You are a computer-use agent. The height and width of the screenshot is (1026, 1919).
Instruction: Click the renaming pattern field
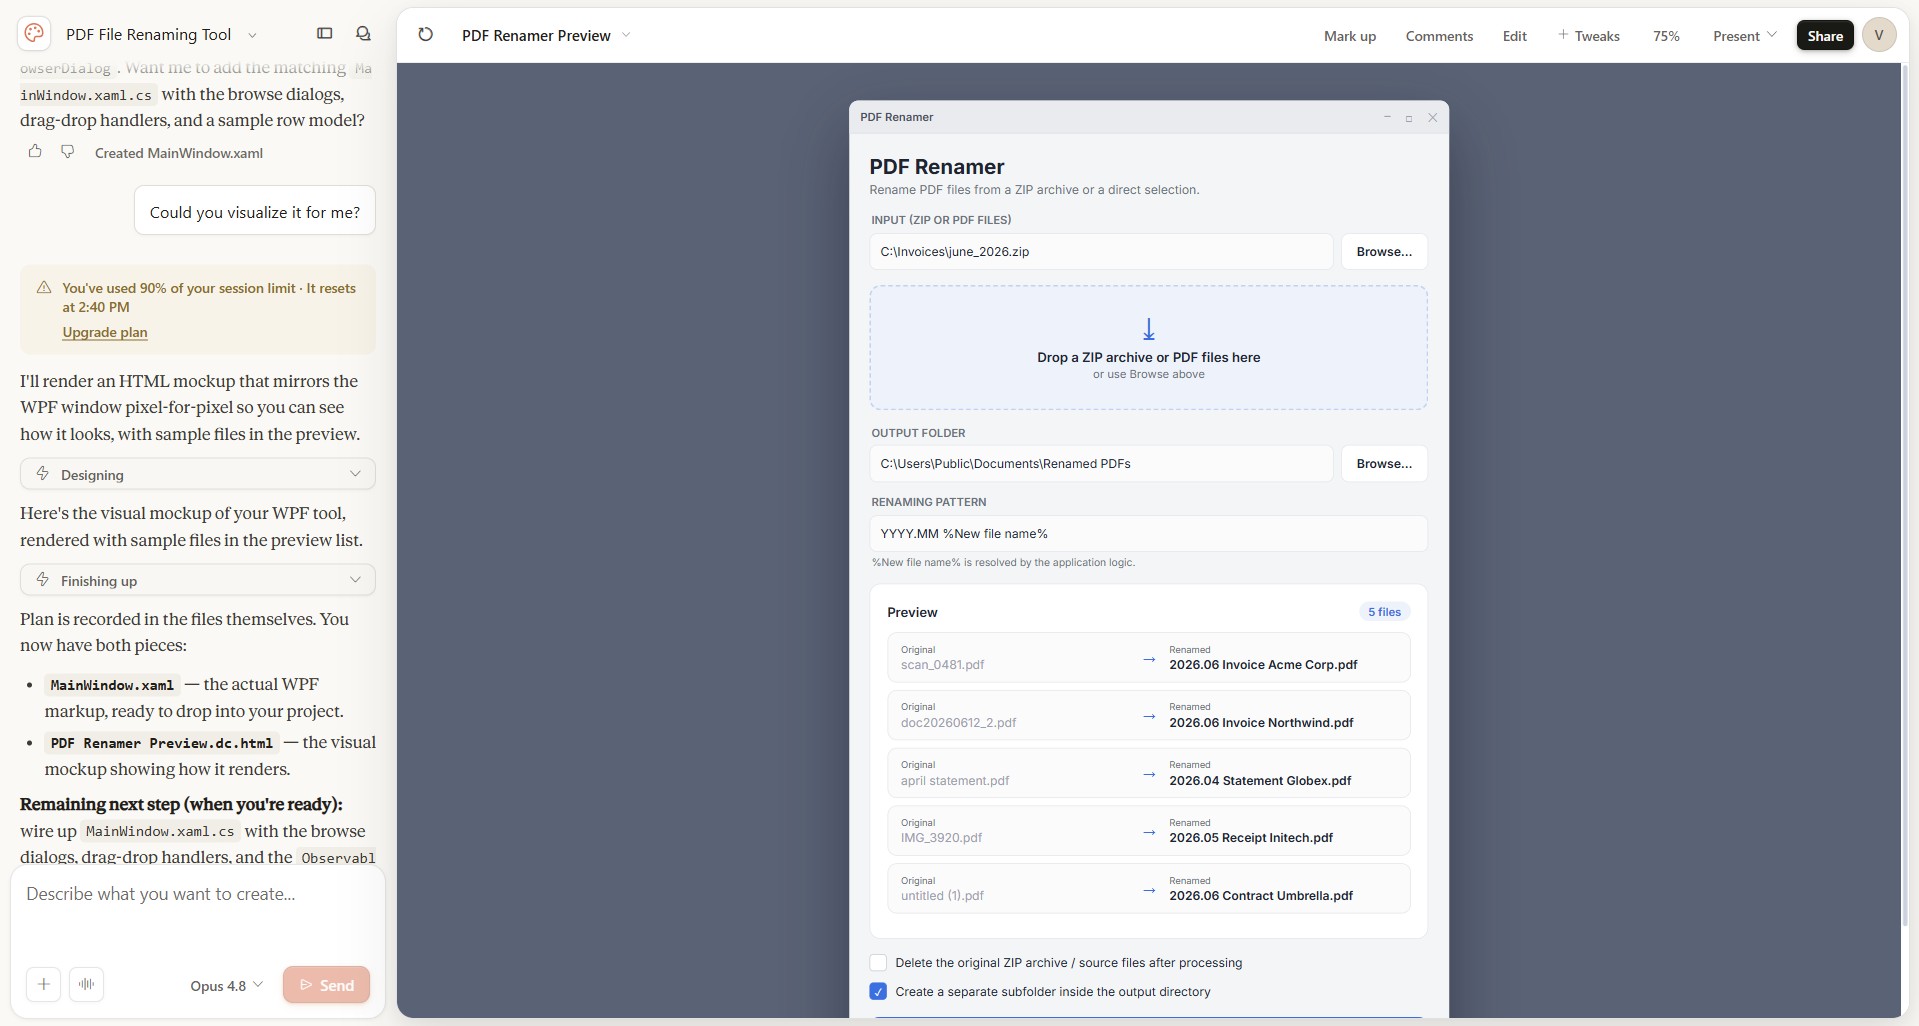(x=1148, y=534)
